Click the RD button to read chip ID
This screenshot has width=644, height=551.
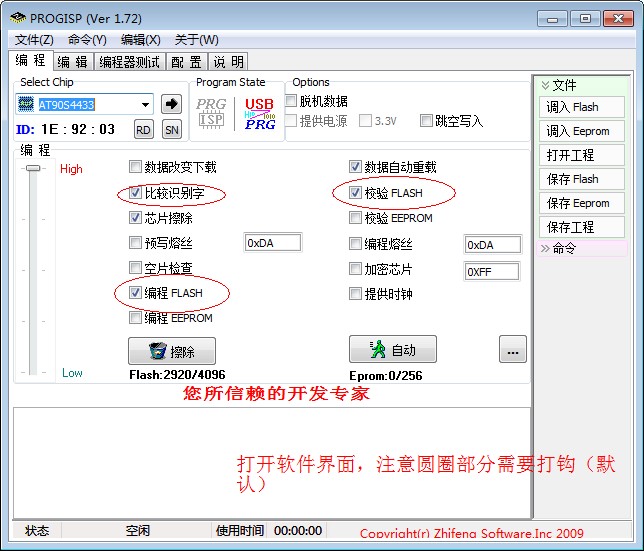(x=143, y=130)
